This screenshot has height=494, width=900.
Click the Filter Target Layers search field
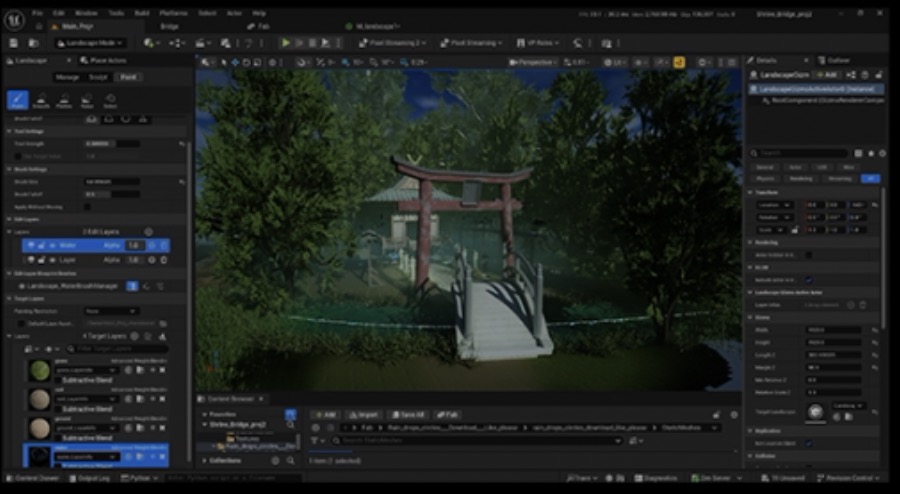click(117, 349)
